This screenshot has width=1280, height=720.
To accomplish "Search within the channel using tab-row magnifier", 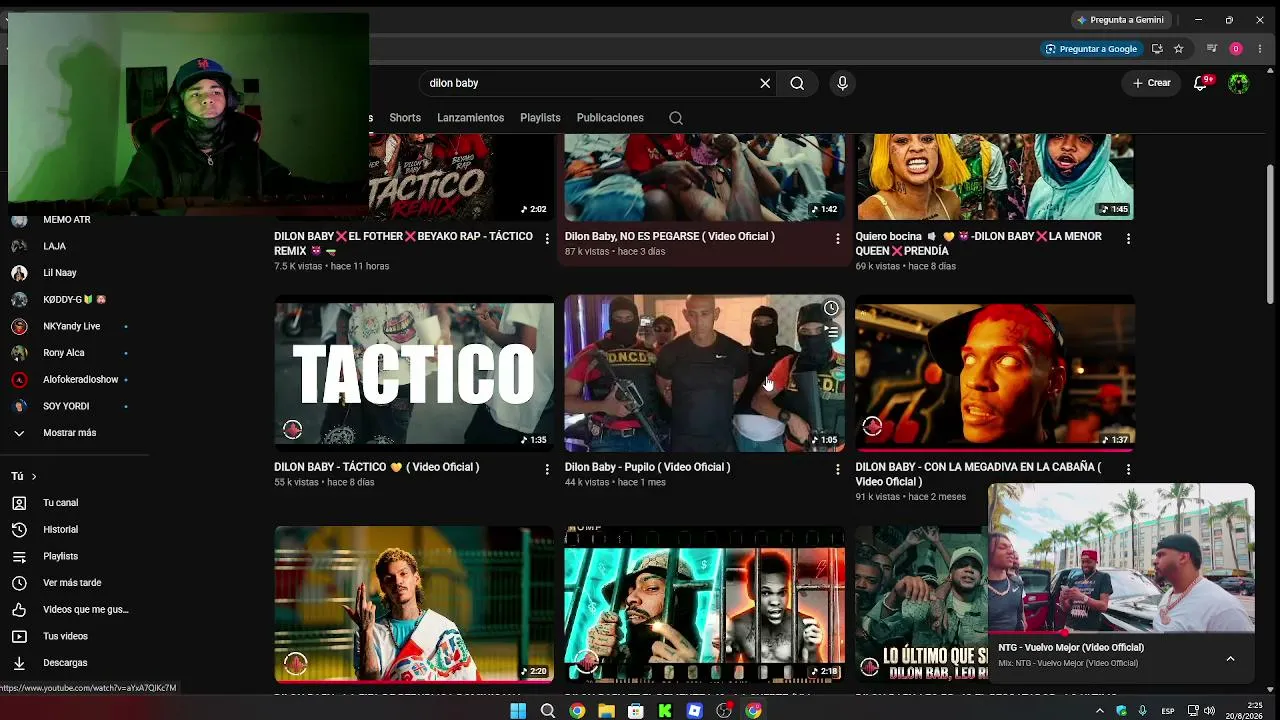I will (676, 118).
